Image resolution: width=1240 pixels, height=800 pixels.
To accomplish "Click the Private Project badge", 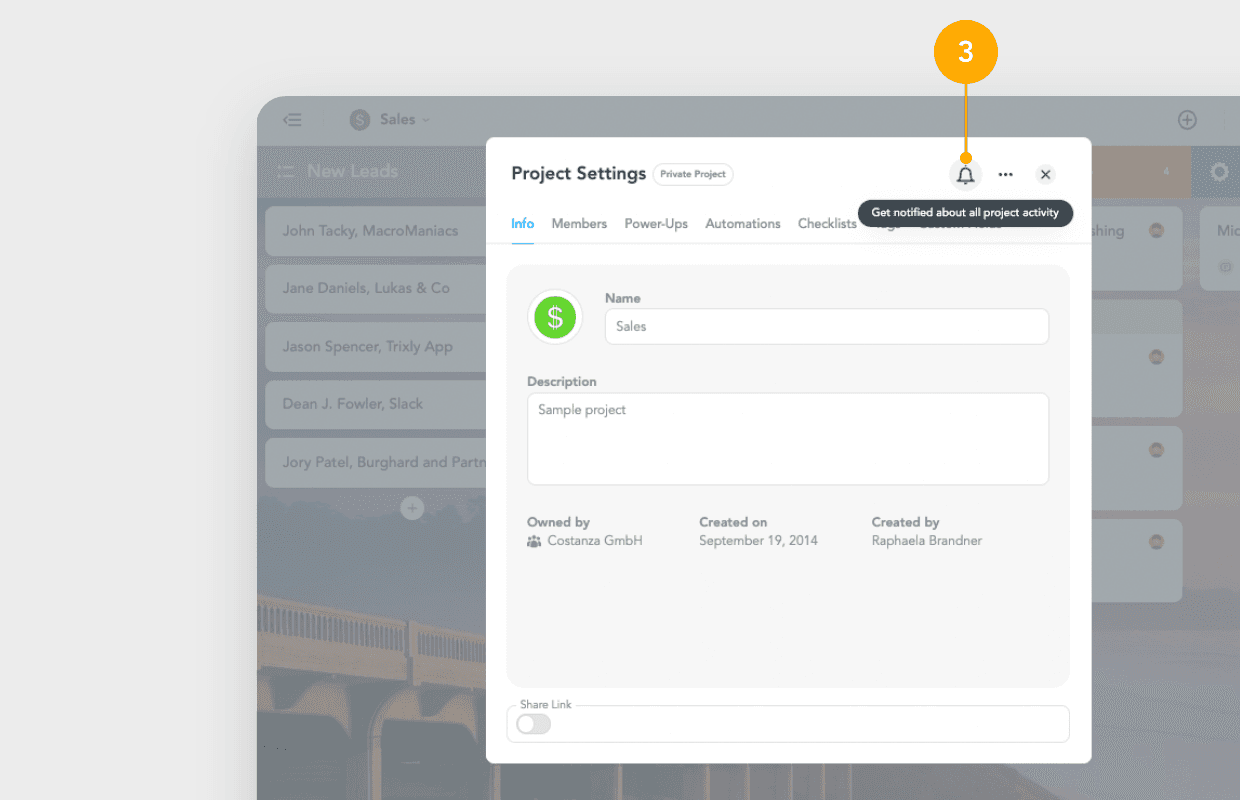I will click(693, 174).
